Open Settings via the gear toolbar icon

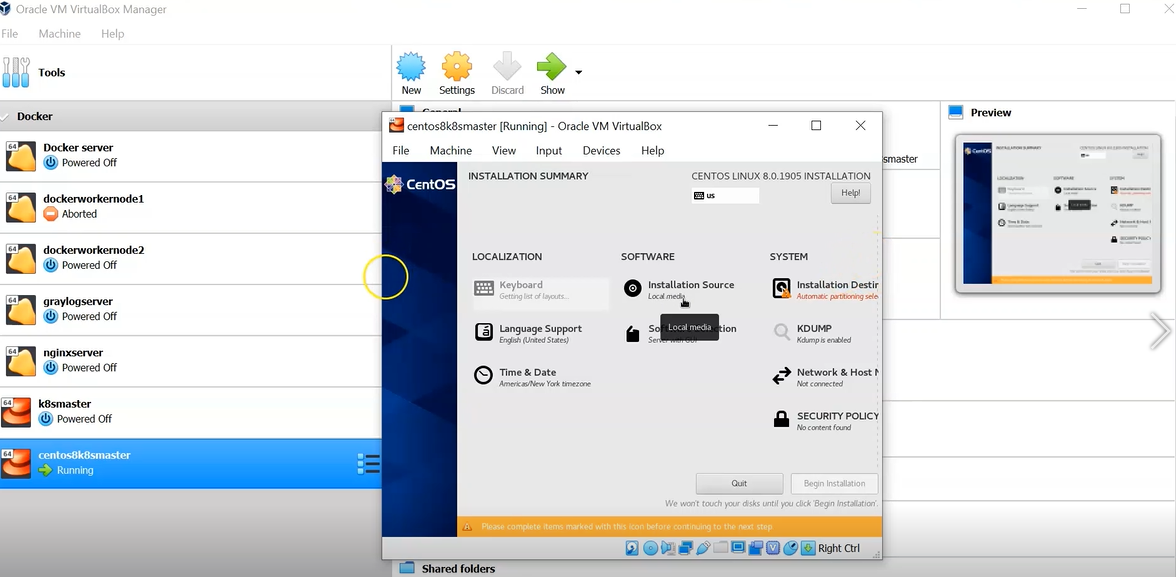pos(457,66)
